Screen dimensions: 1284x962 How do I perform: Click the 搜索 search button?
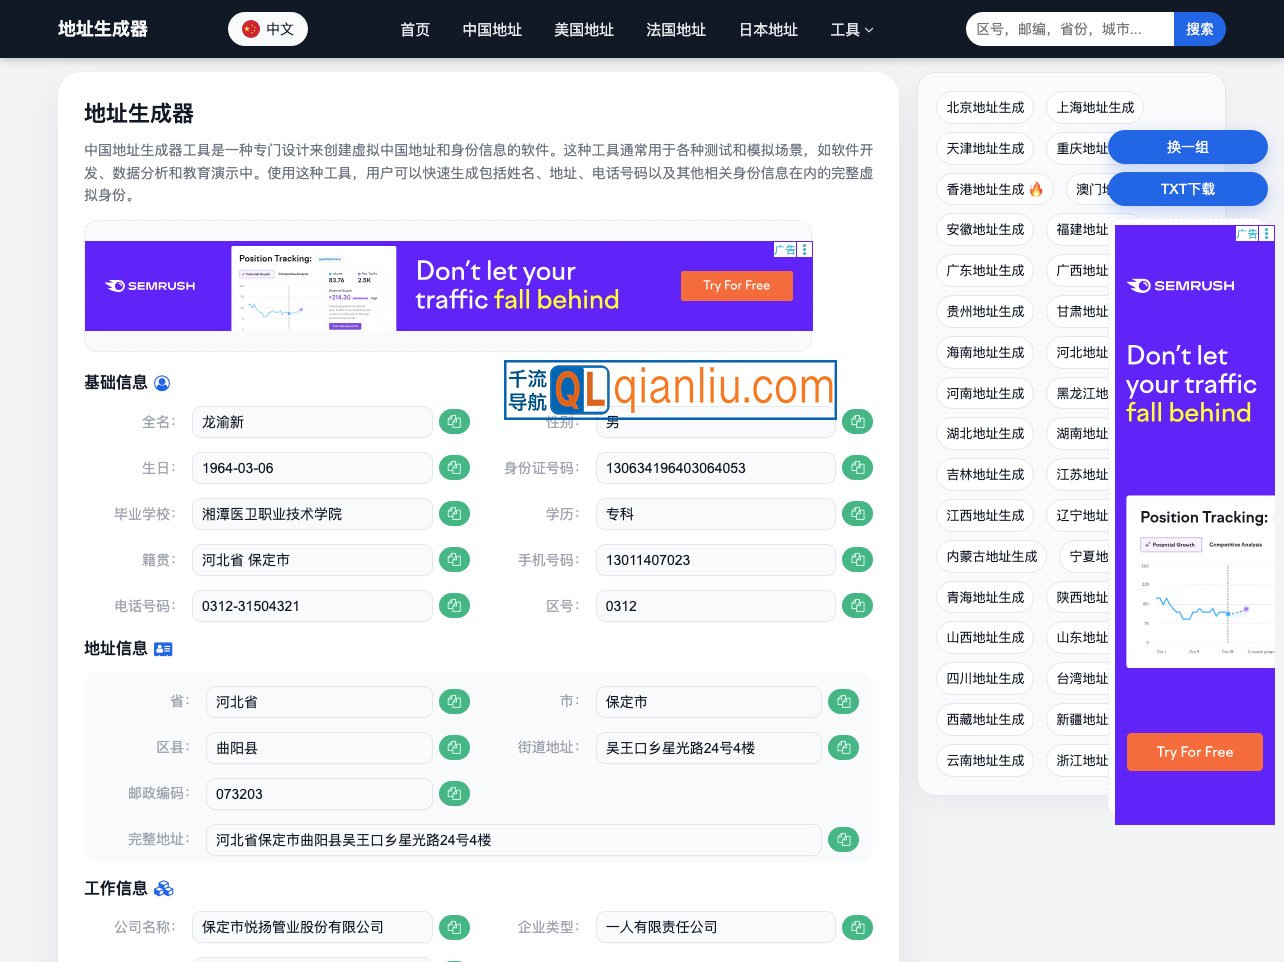1199,29
